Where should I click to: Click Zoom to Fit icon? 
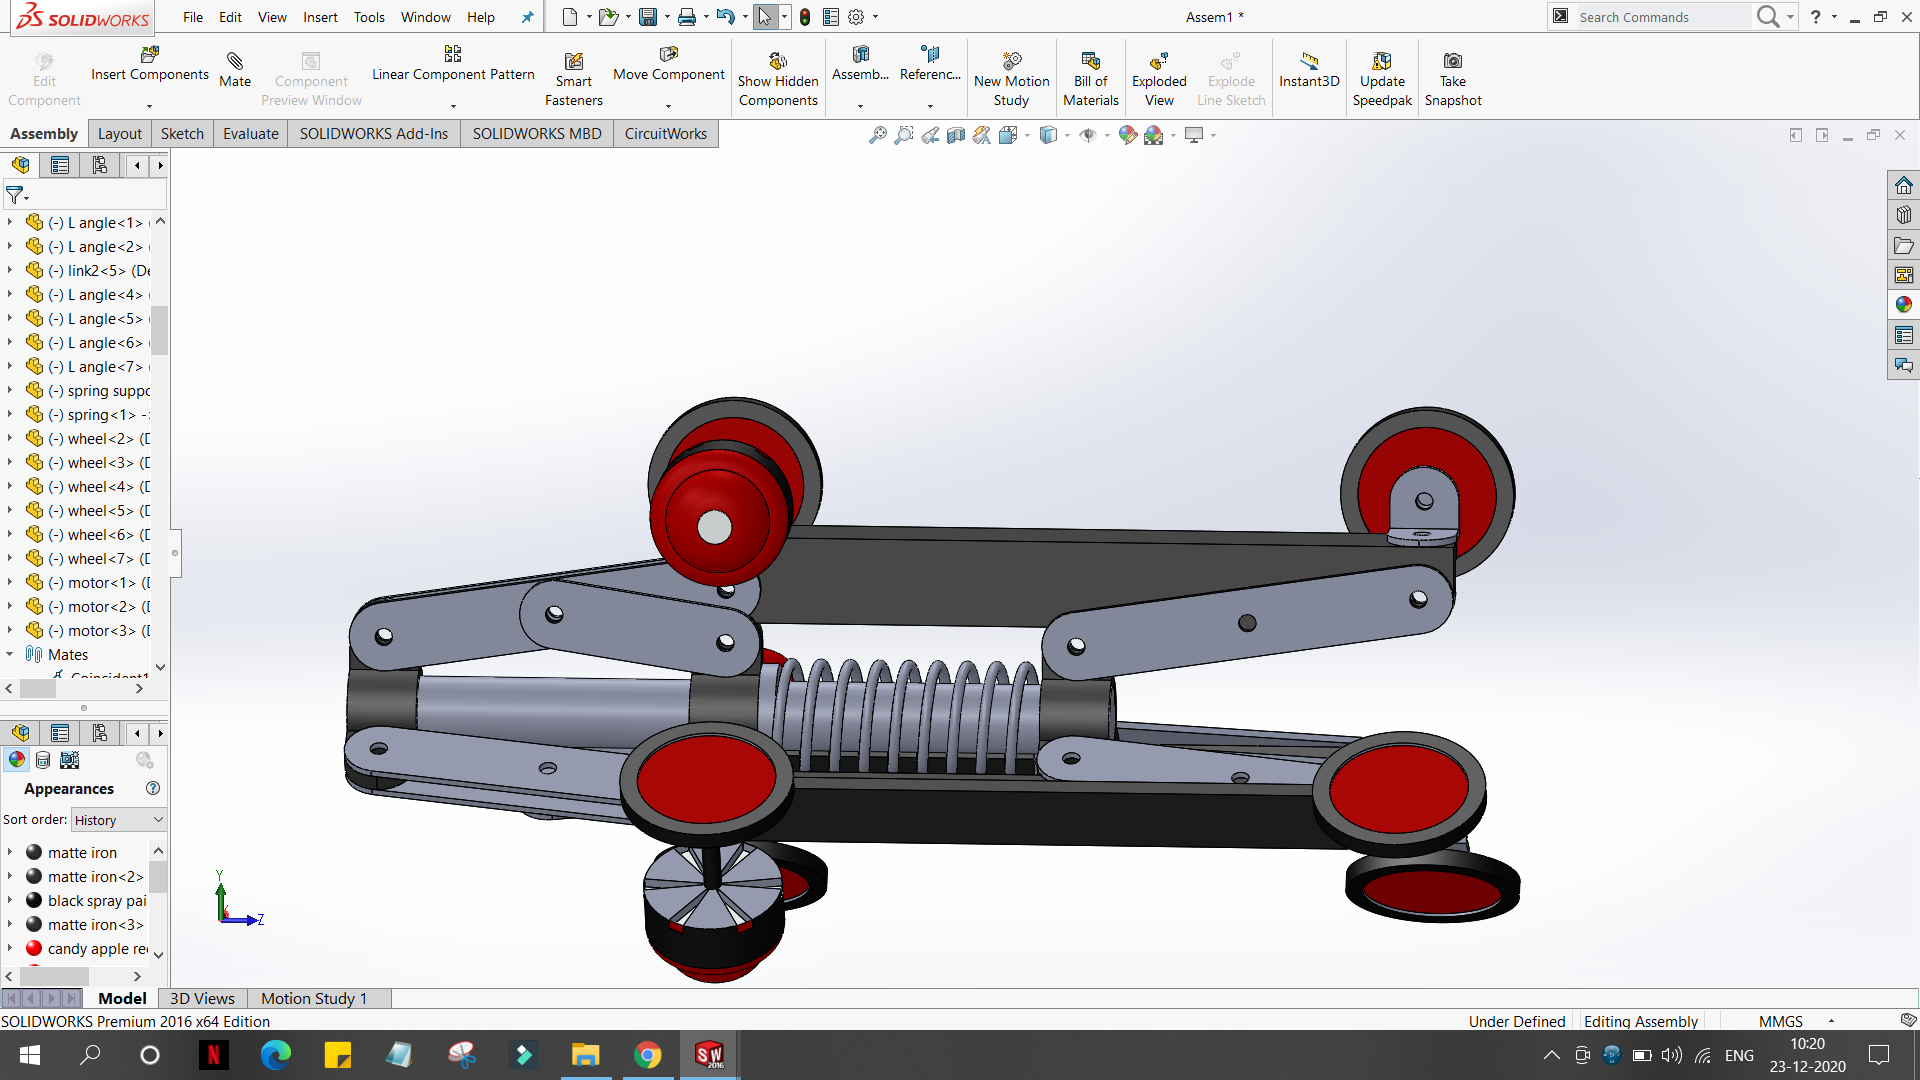point(877,135)
